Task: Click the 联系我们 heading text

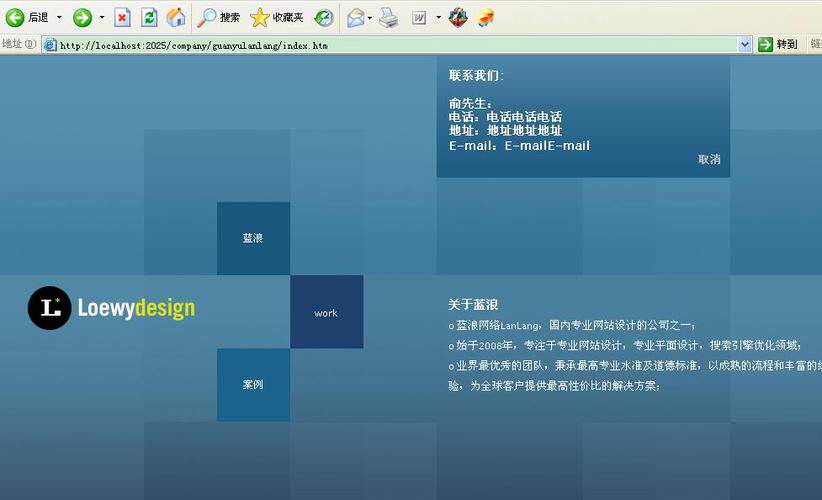Action: [x=476, y=75]
